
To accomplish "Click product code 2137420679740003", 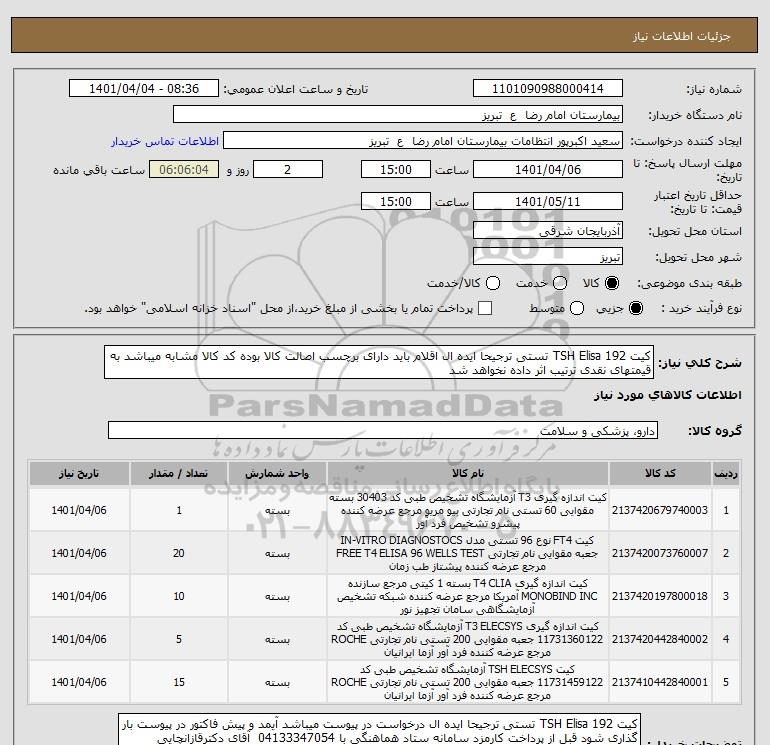I will coord(660,510).
